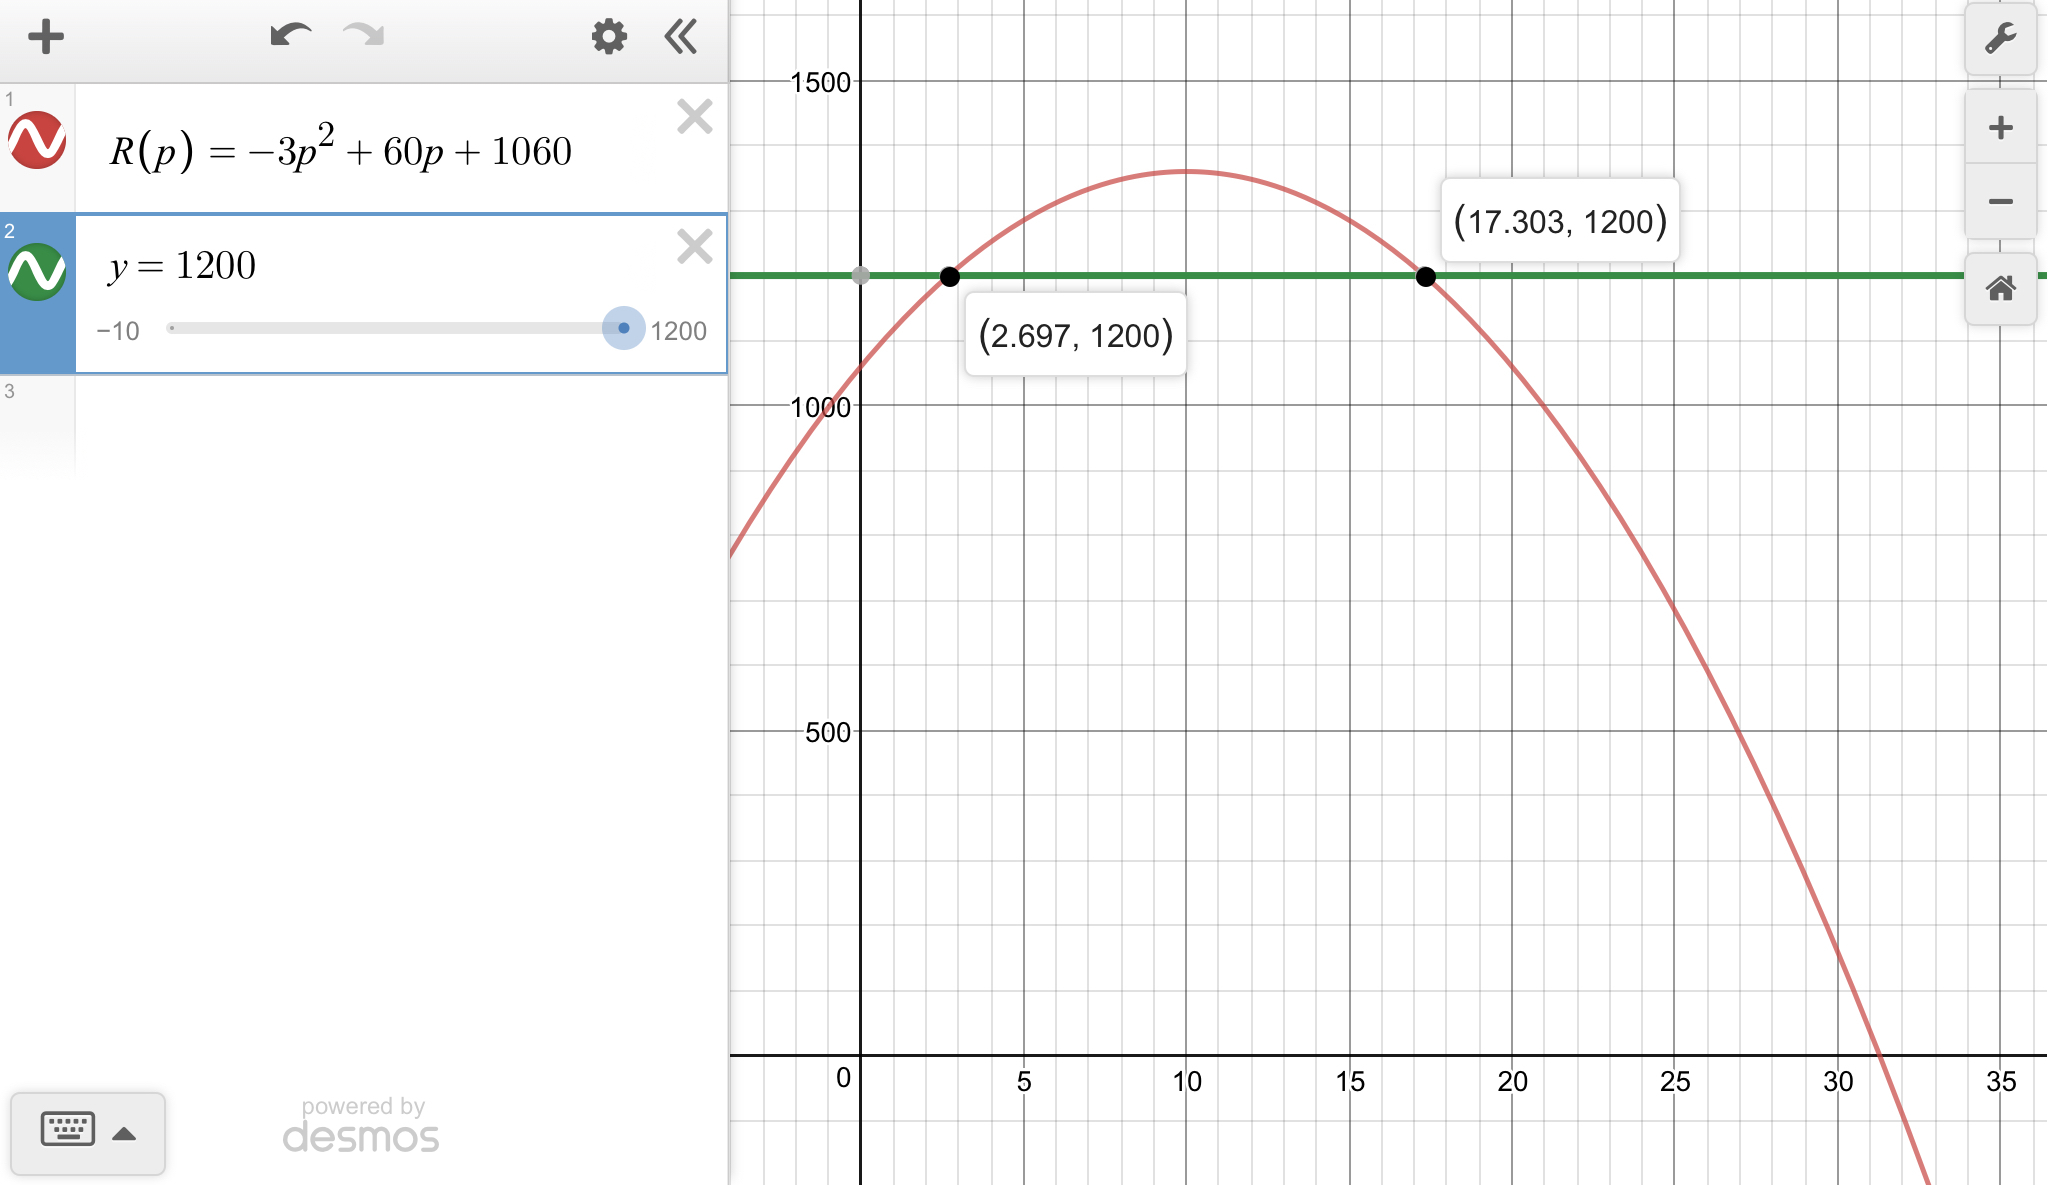
Task: Expand keyboard panel with up arrow
Action: click(x=124, y=1133)
